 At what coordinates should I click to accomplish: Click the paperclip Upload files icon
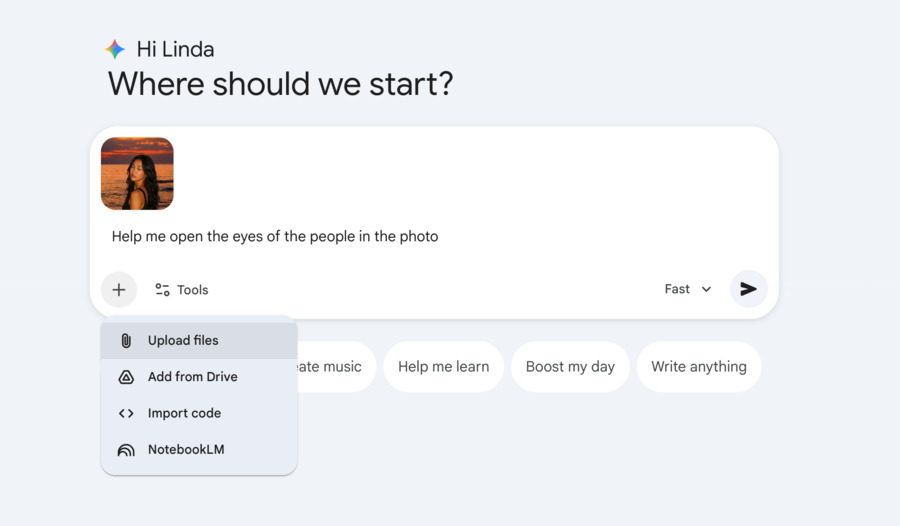click(x=126, y=341)
